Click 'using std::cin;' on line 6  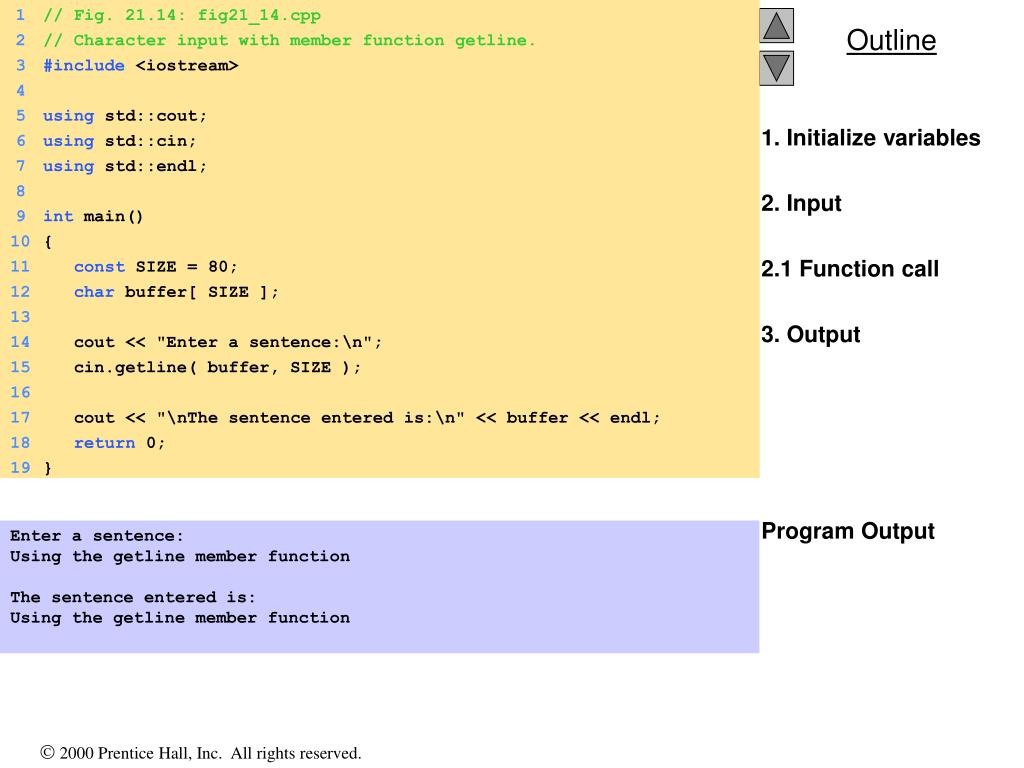(120, 141)
